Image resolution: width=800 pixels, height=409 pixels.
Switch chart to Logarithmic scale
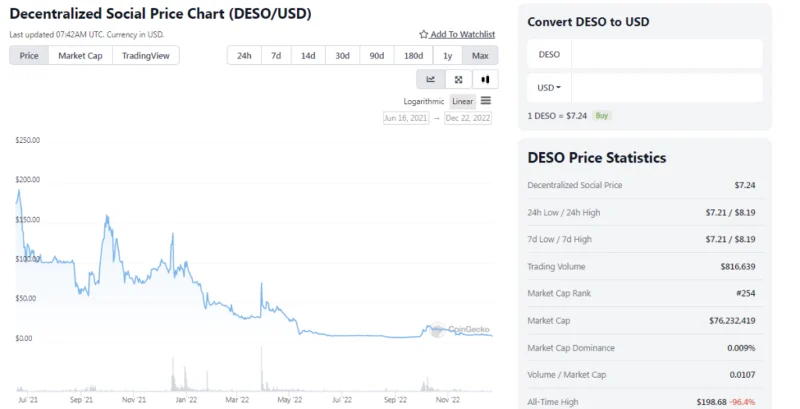pyautogui.click(x=423, y=101)
